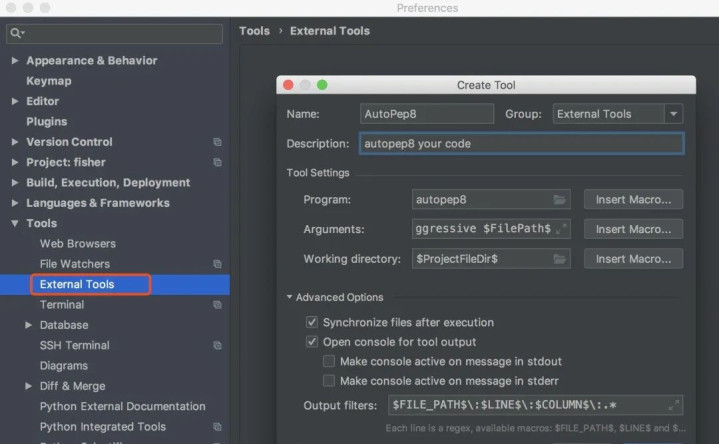
Task: Expand the Appearance & Behavior tree node
Action: click(x=14, y=61)
